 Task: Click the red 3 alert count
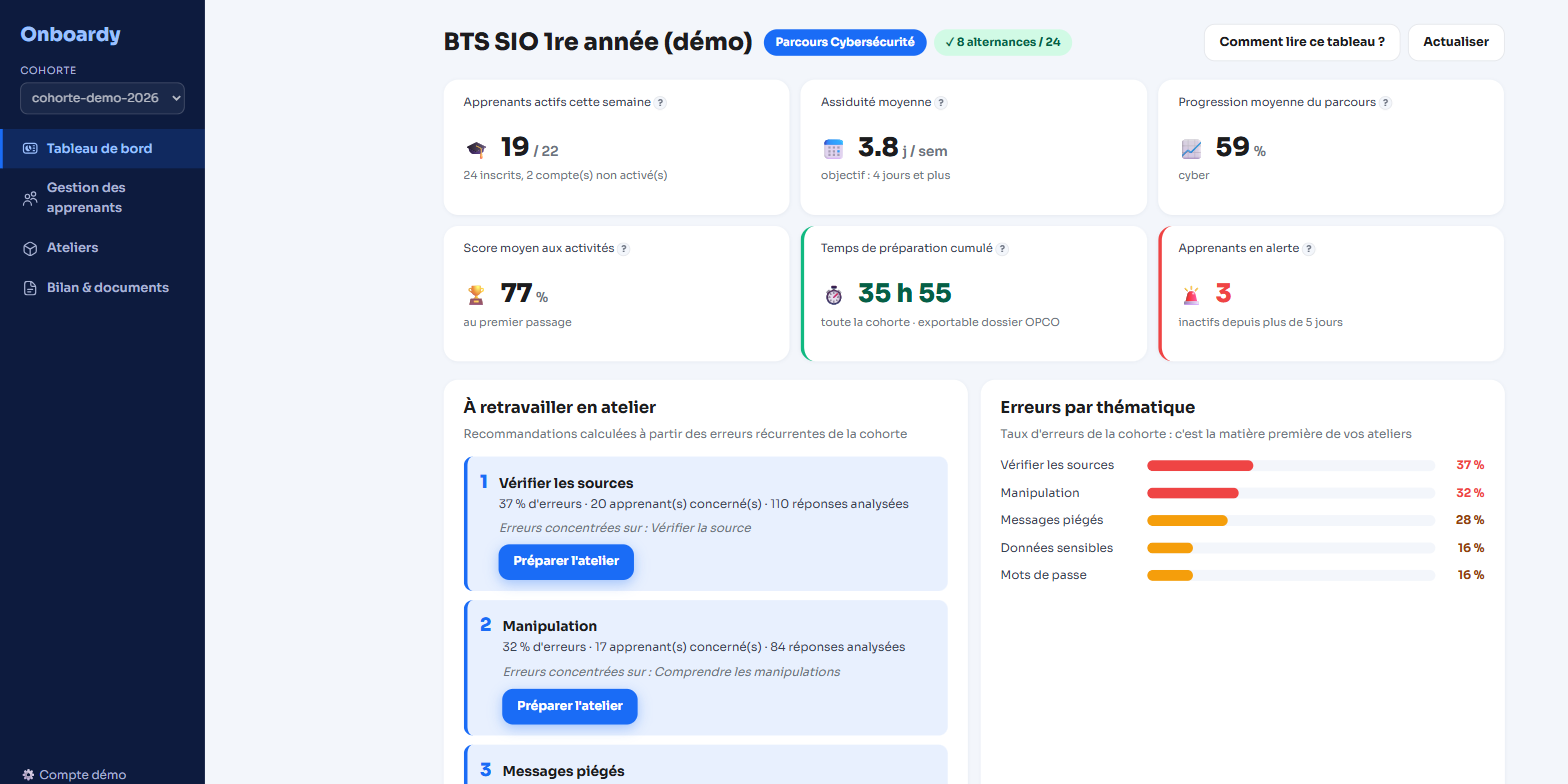coord(1223,294)
